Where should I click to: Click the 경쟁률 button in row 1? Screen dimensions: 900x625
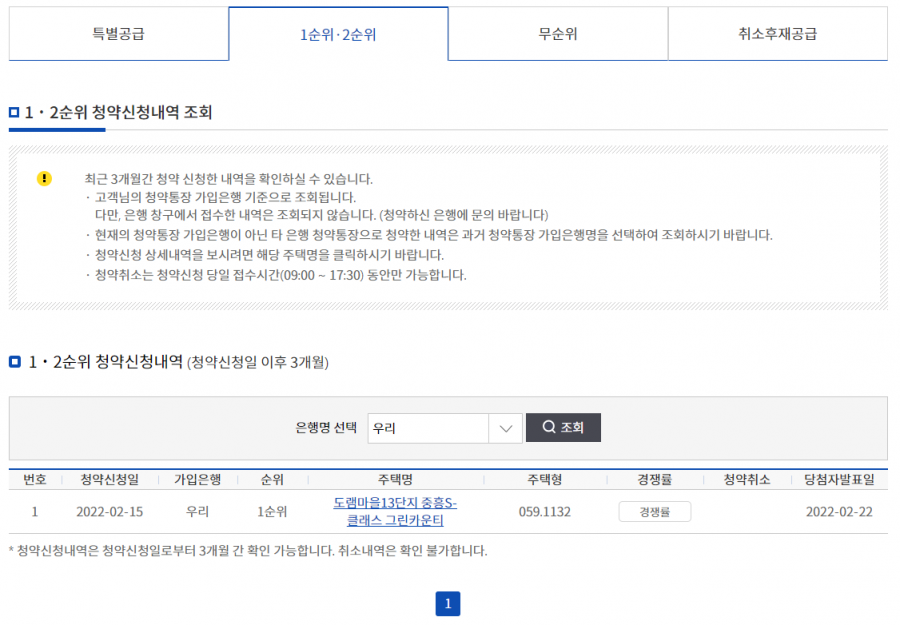tap(654, 511)
